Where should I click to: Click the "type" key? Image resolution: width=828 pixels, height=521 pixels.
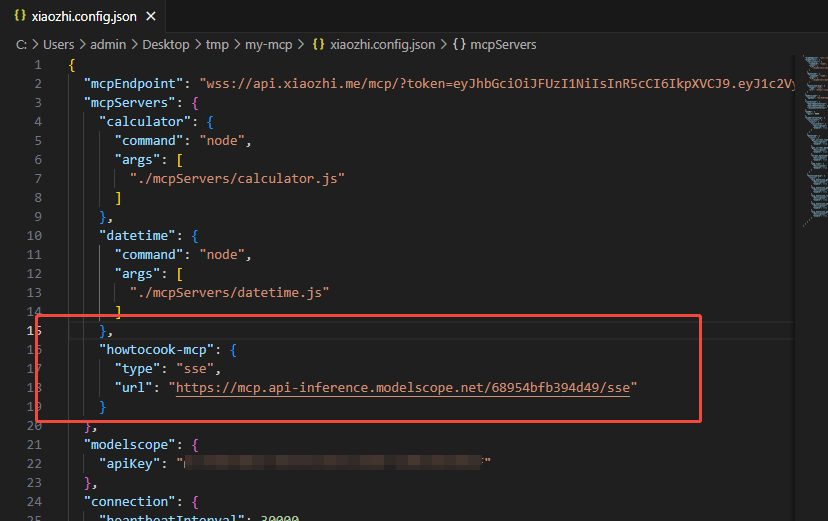pos(137,369)
